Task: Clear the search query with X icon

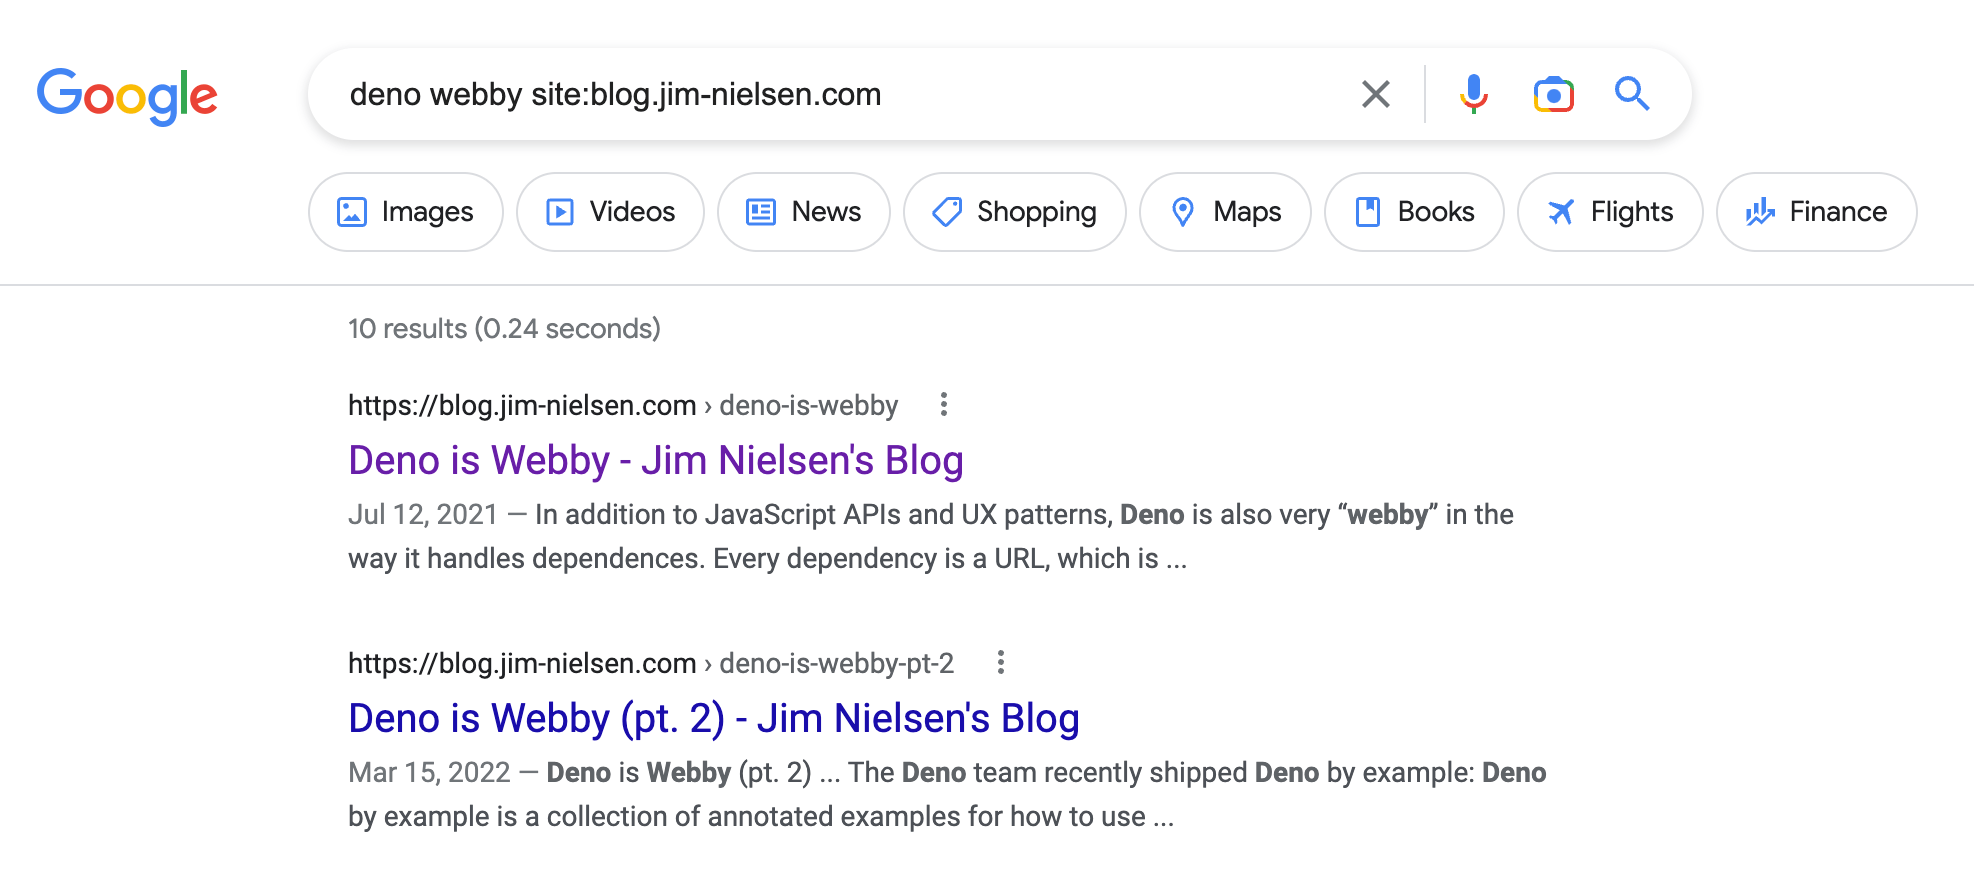Action: point(1376,94)
